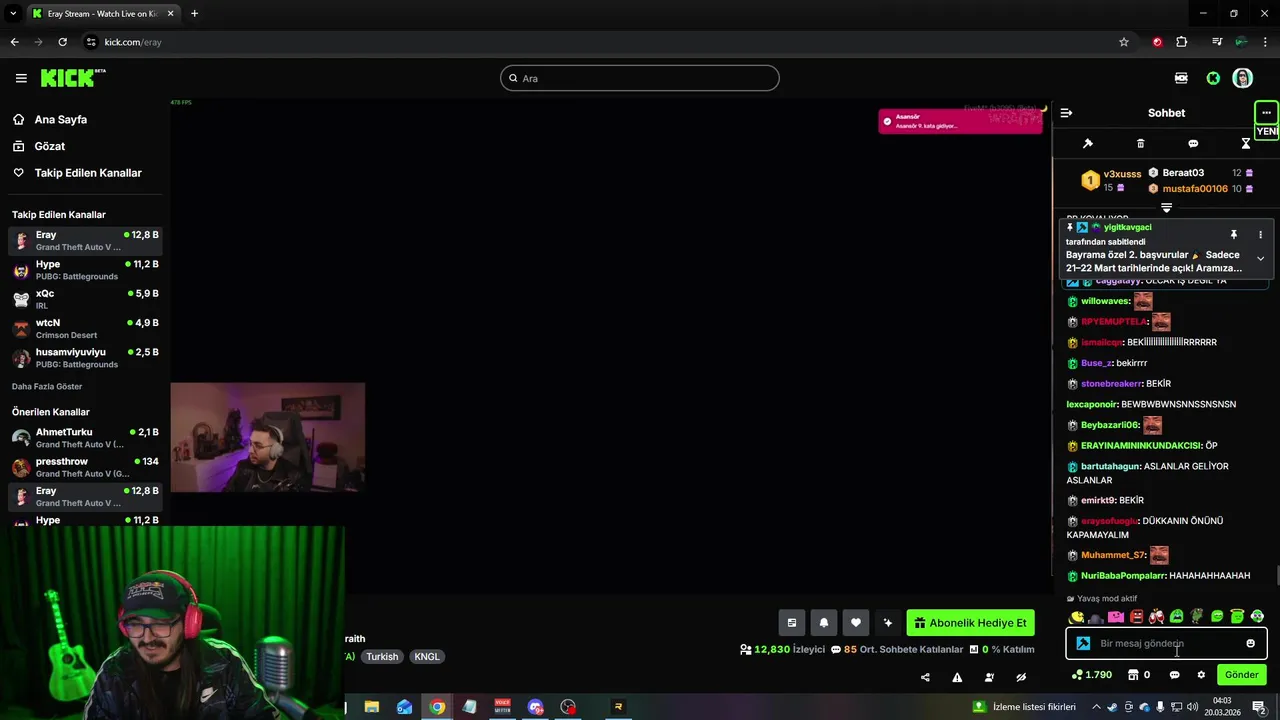
Task: Click the channel points 1.790 balance
Action: [1091, 675]
